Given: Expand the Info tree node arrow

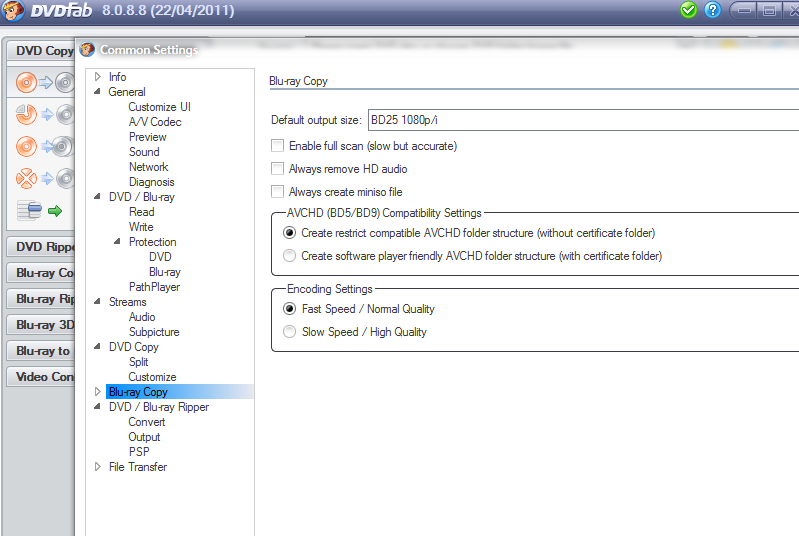Looking at the screenshot, I should point(98,77).
